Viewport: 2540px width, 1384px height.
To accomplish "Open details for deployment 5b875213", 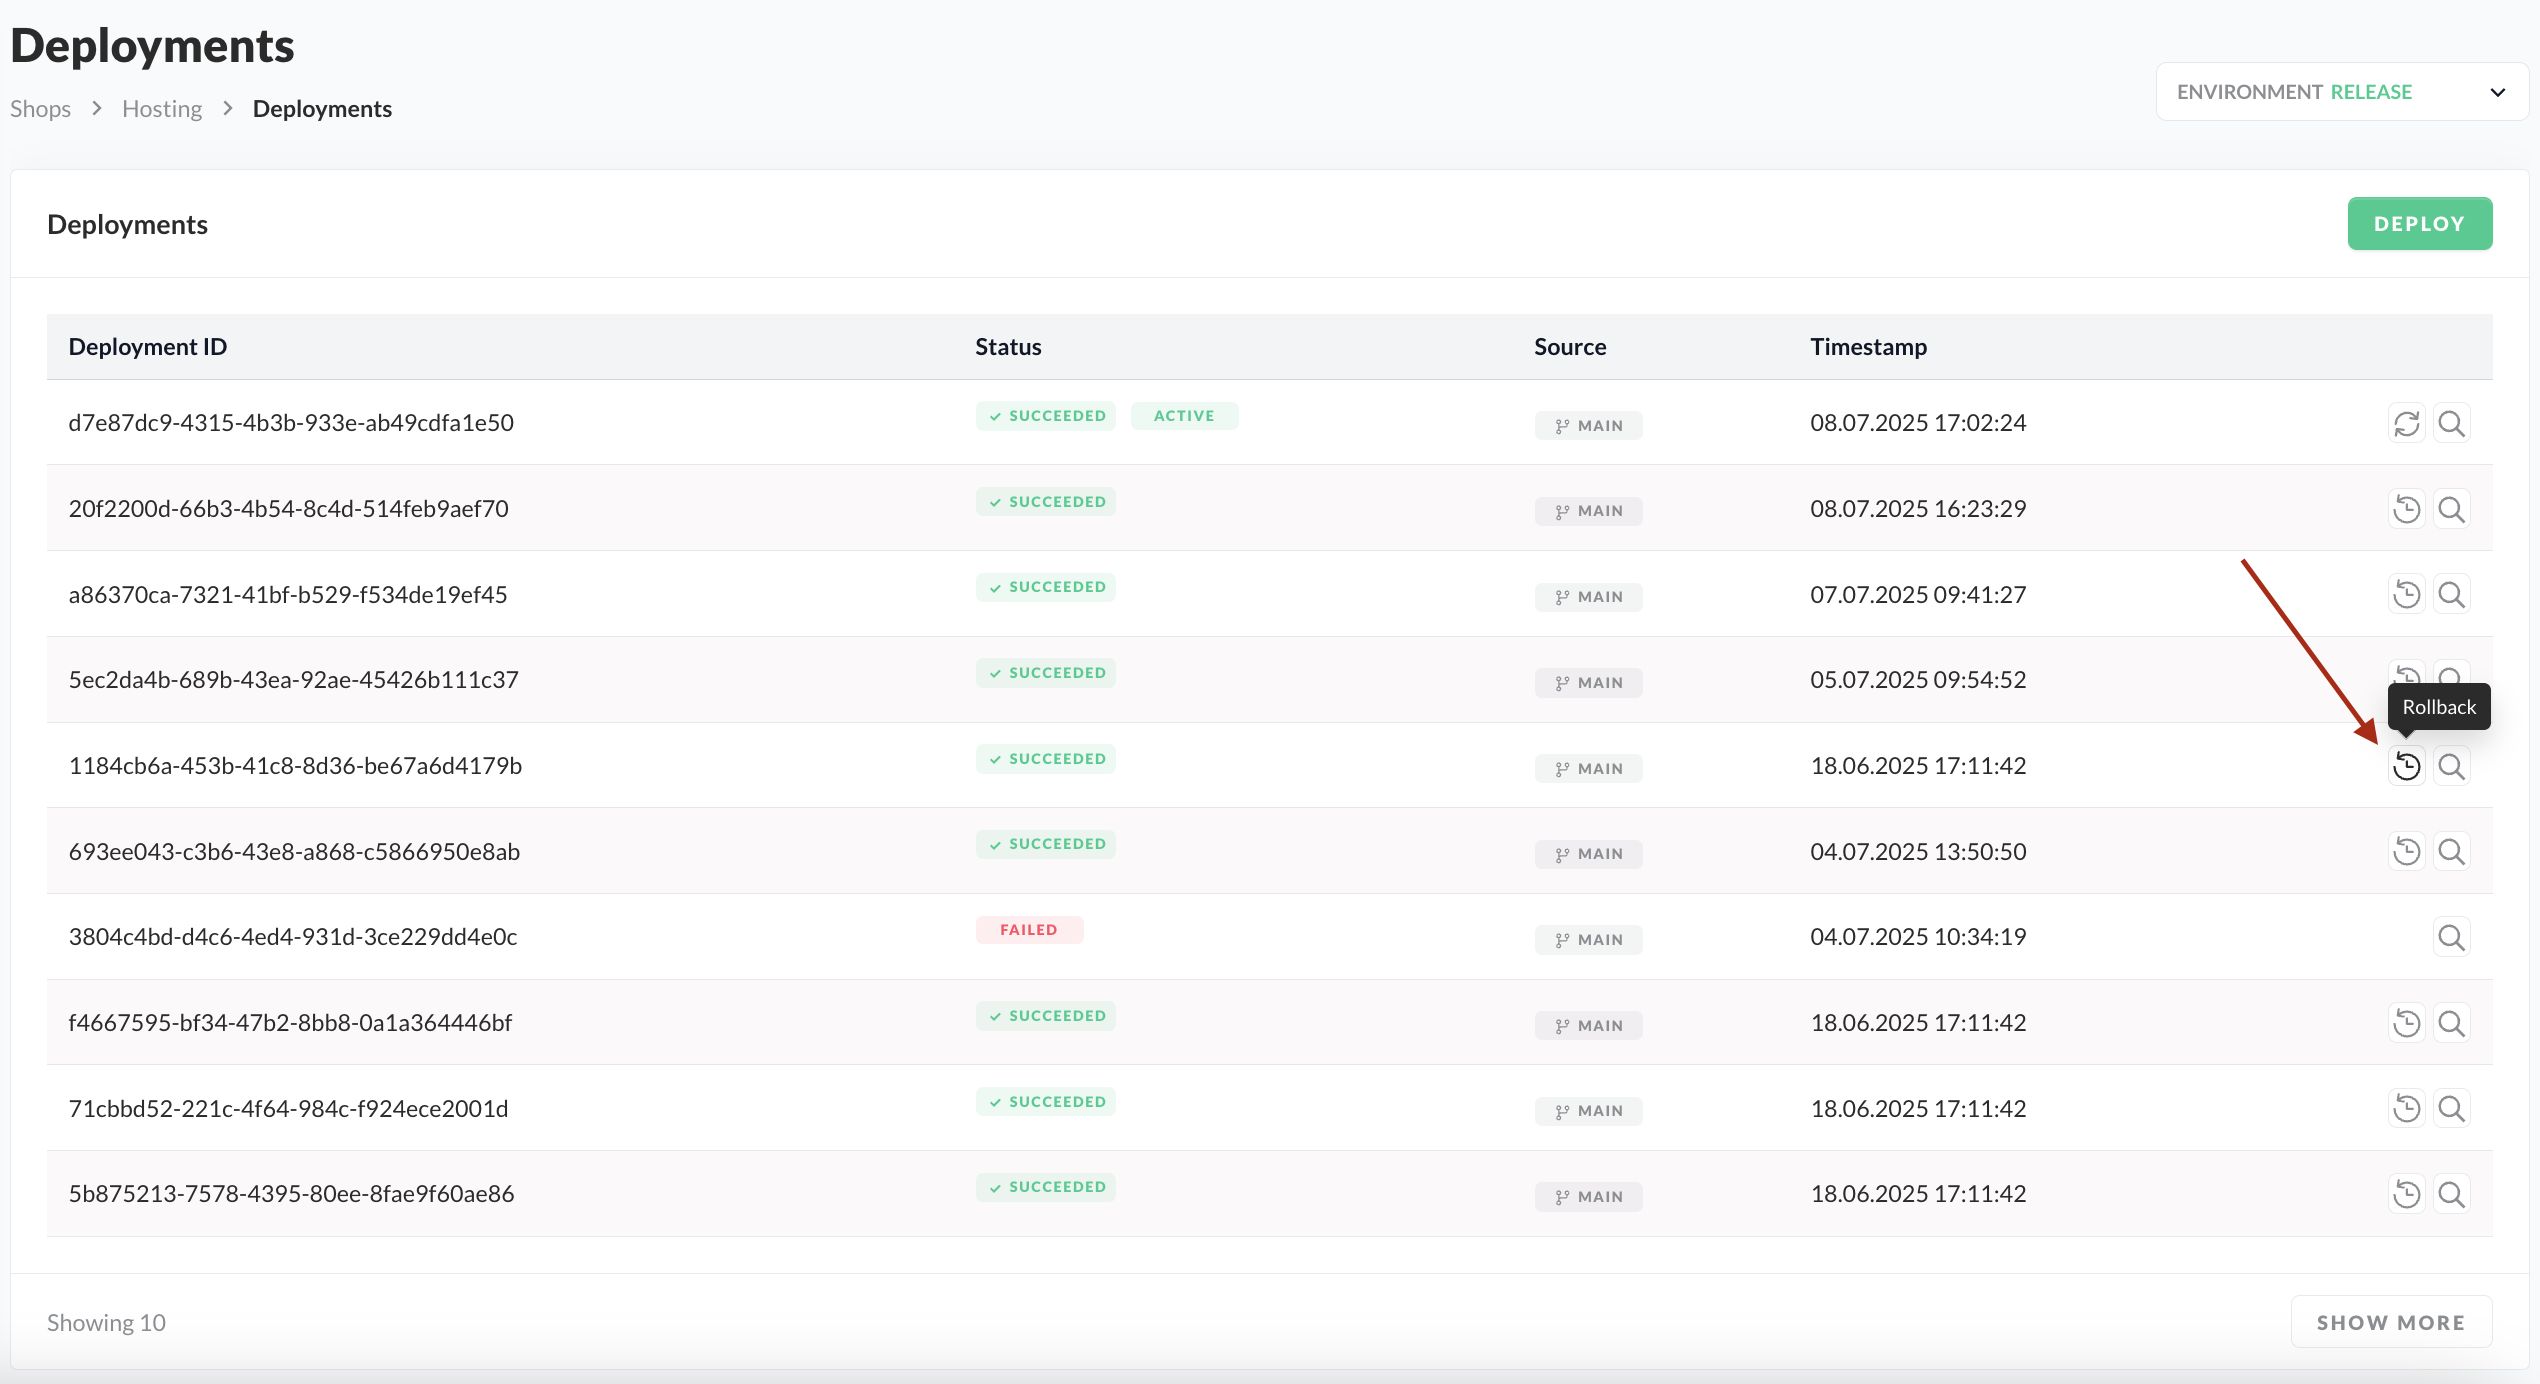I will [x=2451, y=1195].
